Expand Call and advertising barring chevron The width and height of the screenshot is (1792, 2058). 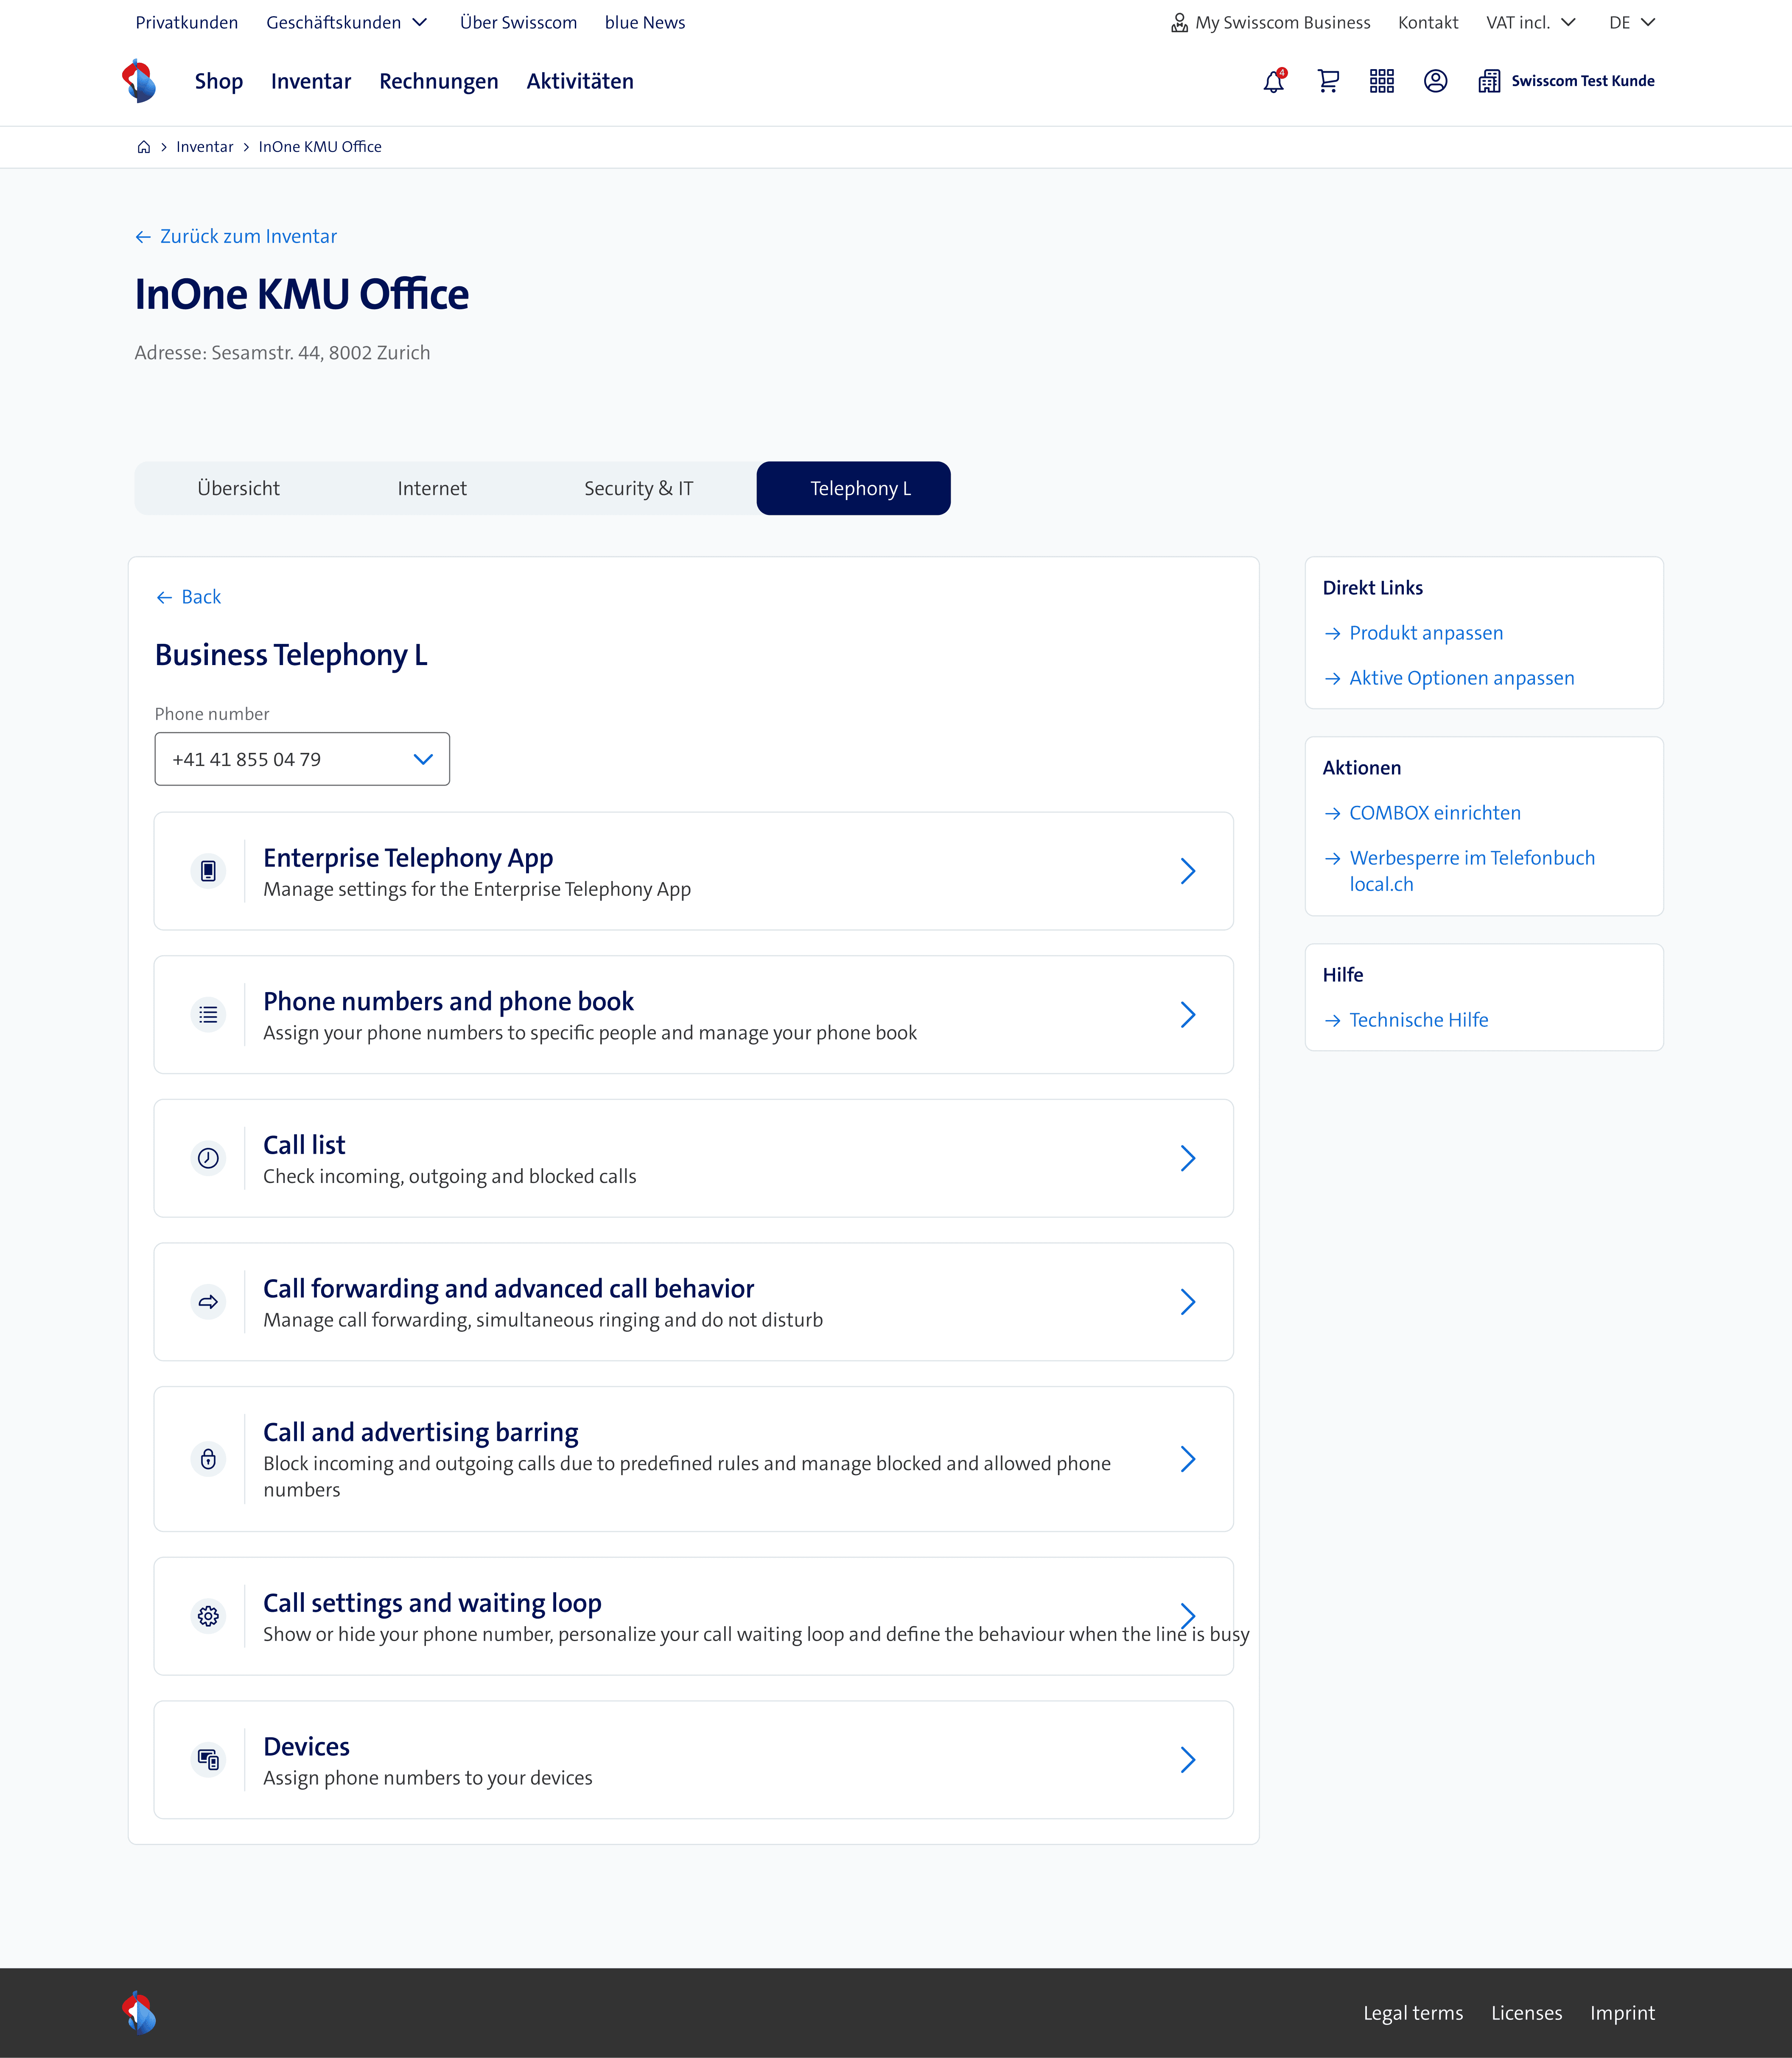click(1188, 1459)
